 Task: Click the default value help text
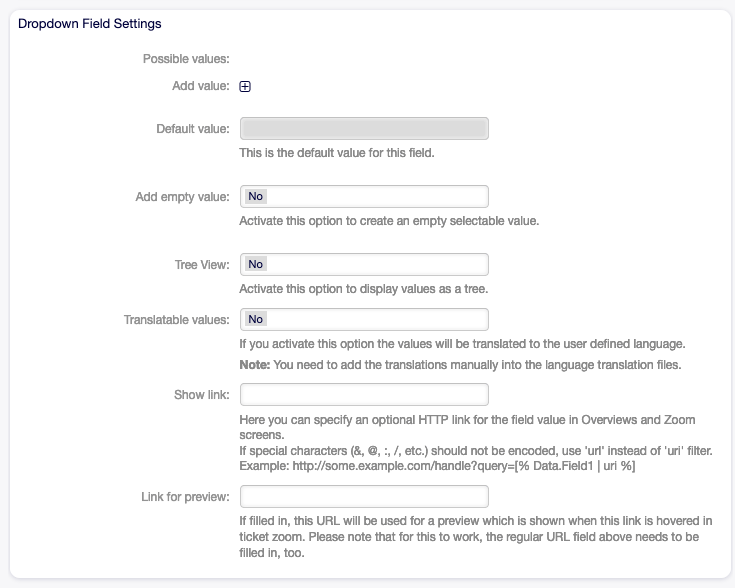(x=337, y=154)
